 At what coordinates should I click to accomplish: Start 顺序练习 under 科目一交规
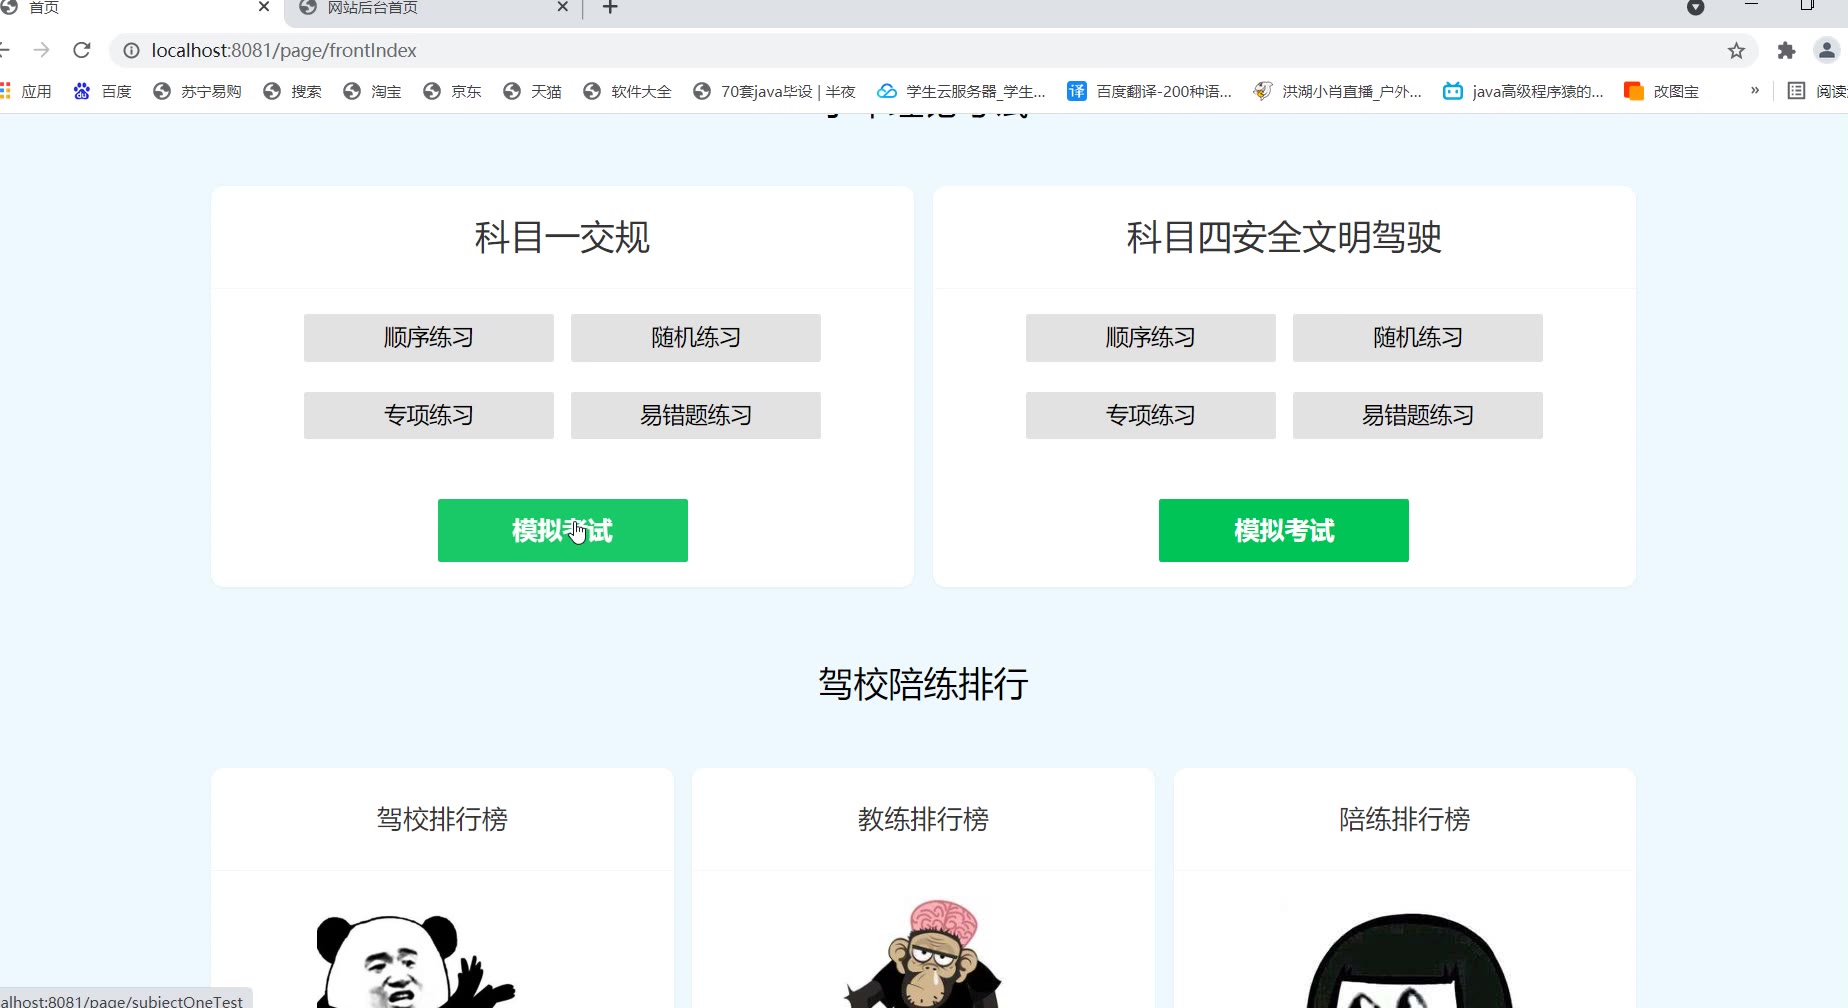pos(429,338)
